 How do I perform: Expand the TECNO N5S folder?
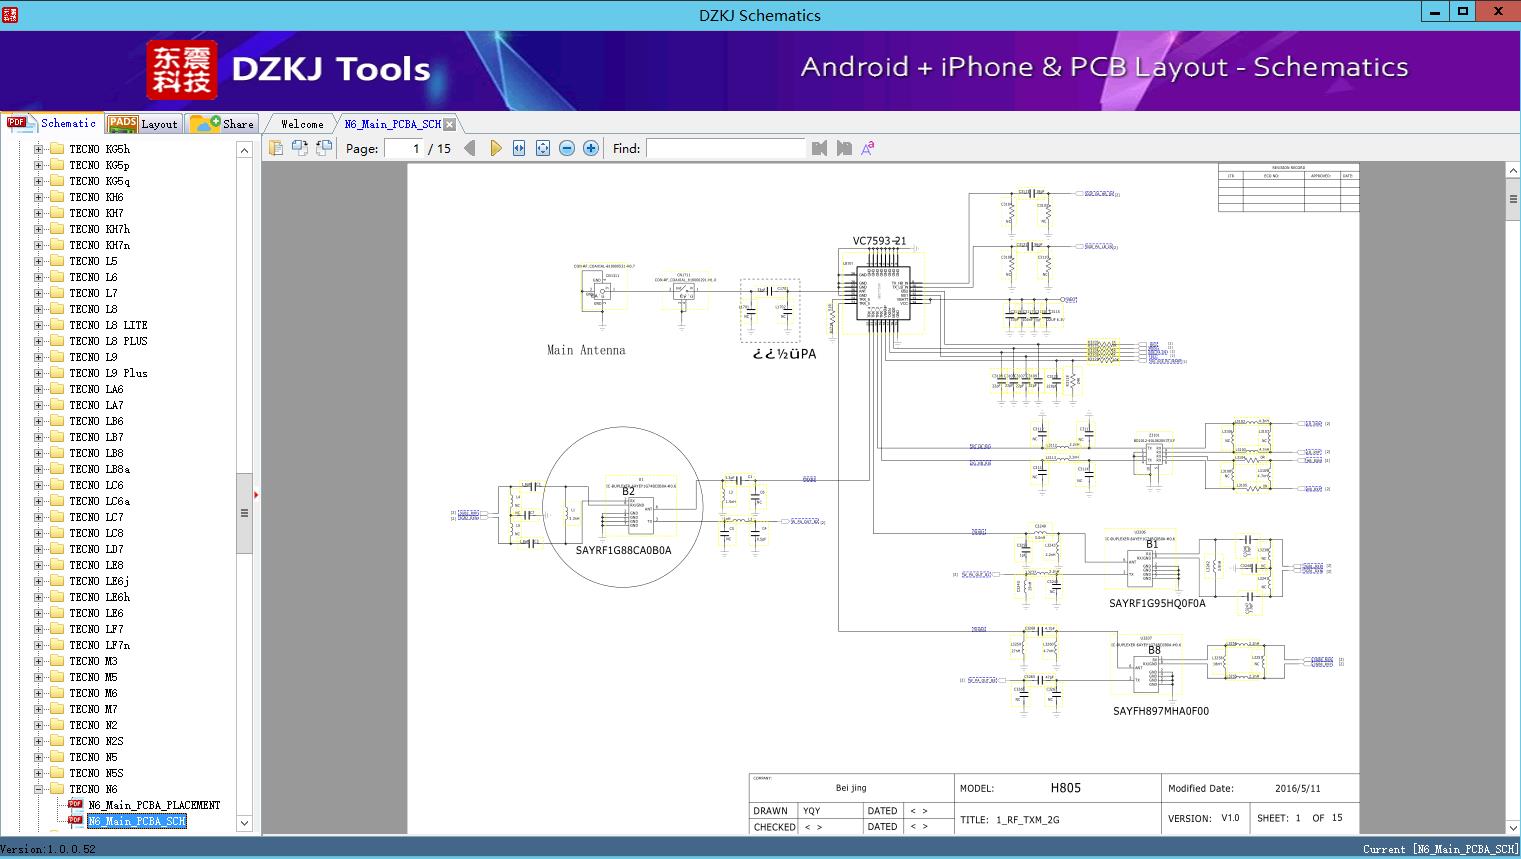38,773
